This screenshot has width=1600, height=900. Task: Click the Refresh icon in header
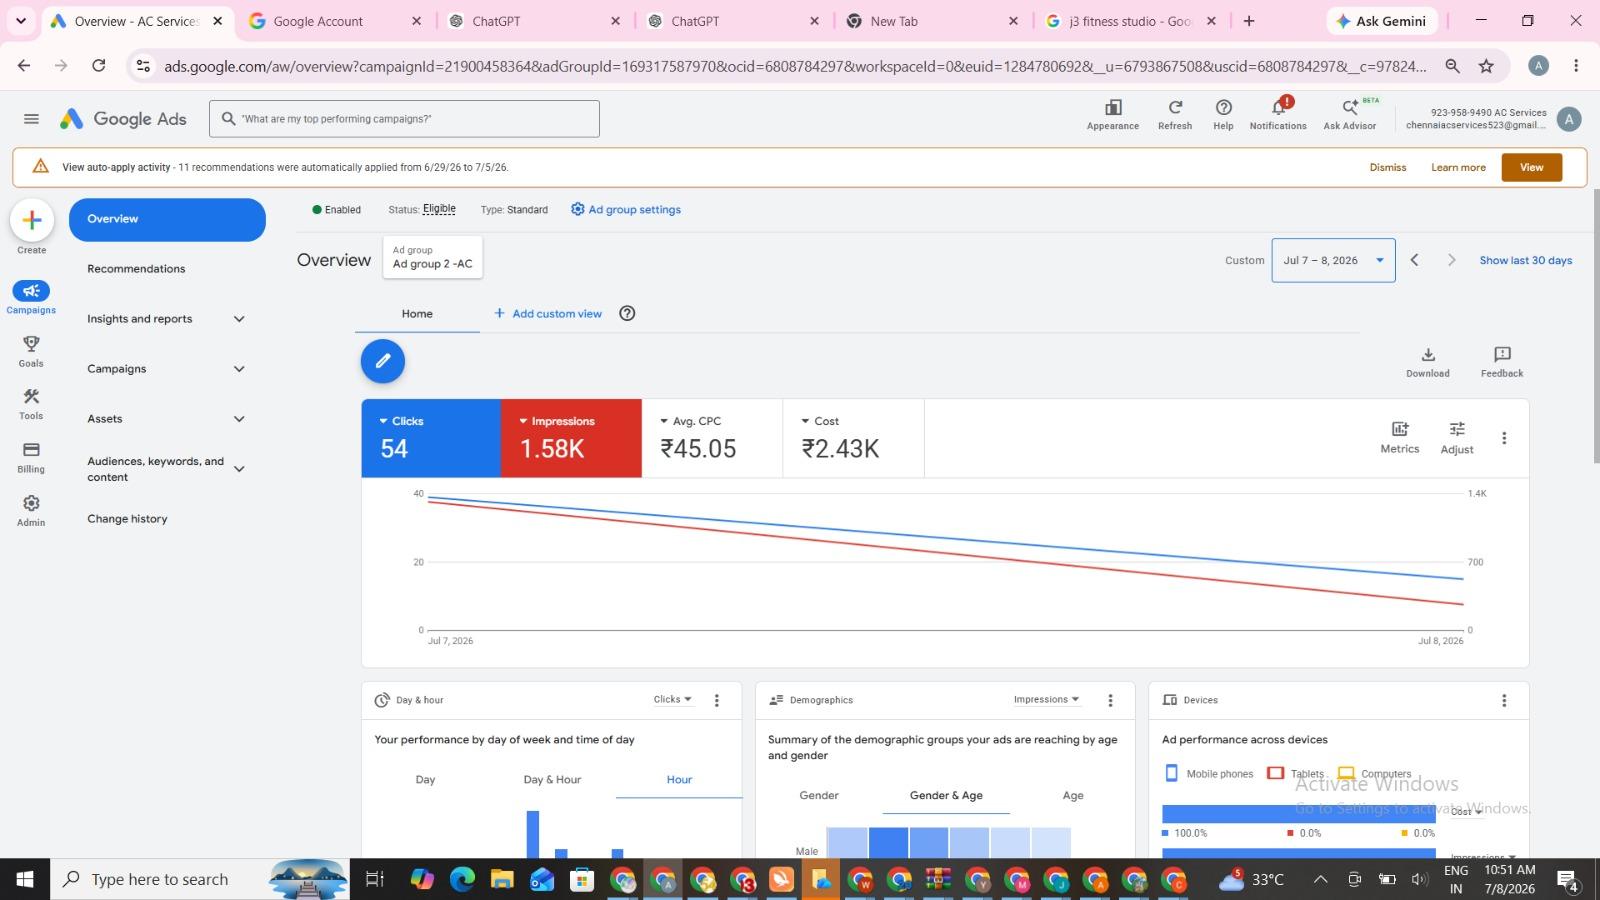[1175, 108]
